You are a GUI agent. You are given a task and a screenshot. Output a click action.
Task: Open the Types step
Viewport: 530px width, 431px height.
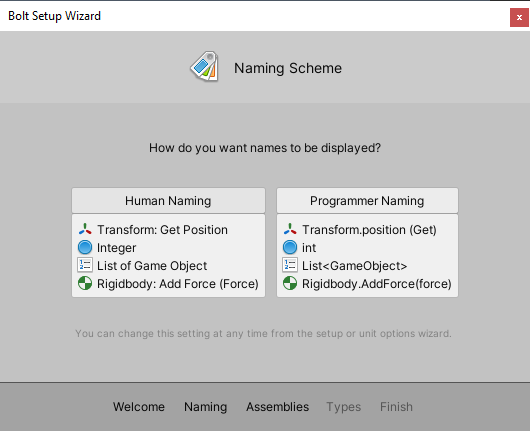pos(343,407)
